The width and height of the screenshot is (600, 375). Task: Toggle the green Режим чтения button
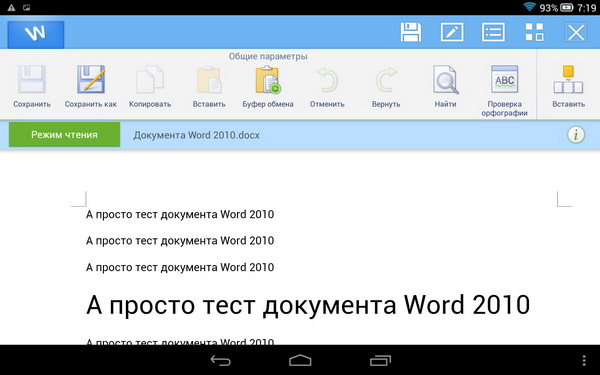tap(64, 135)
